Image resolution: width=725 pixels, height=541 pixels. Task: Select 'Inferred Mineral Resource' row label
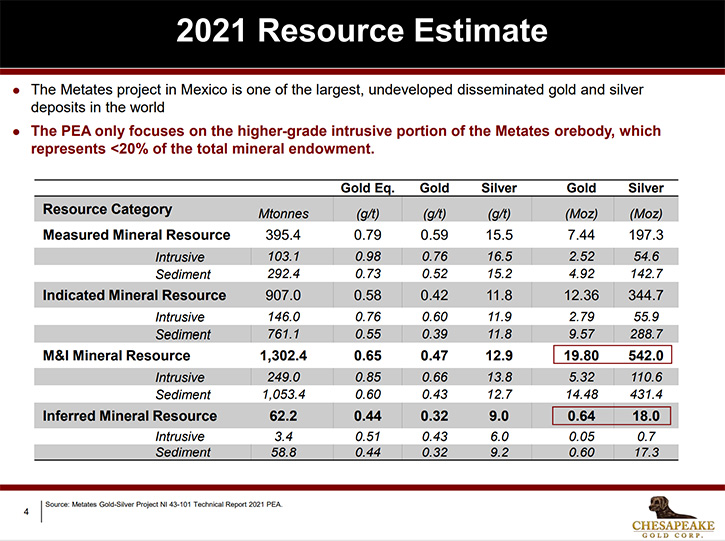pyautogui.click(x=130, y=416)
